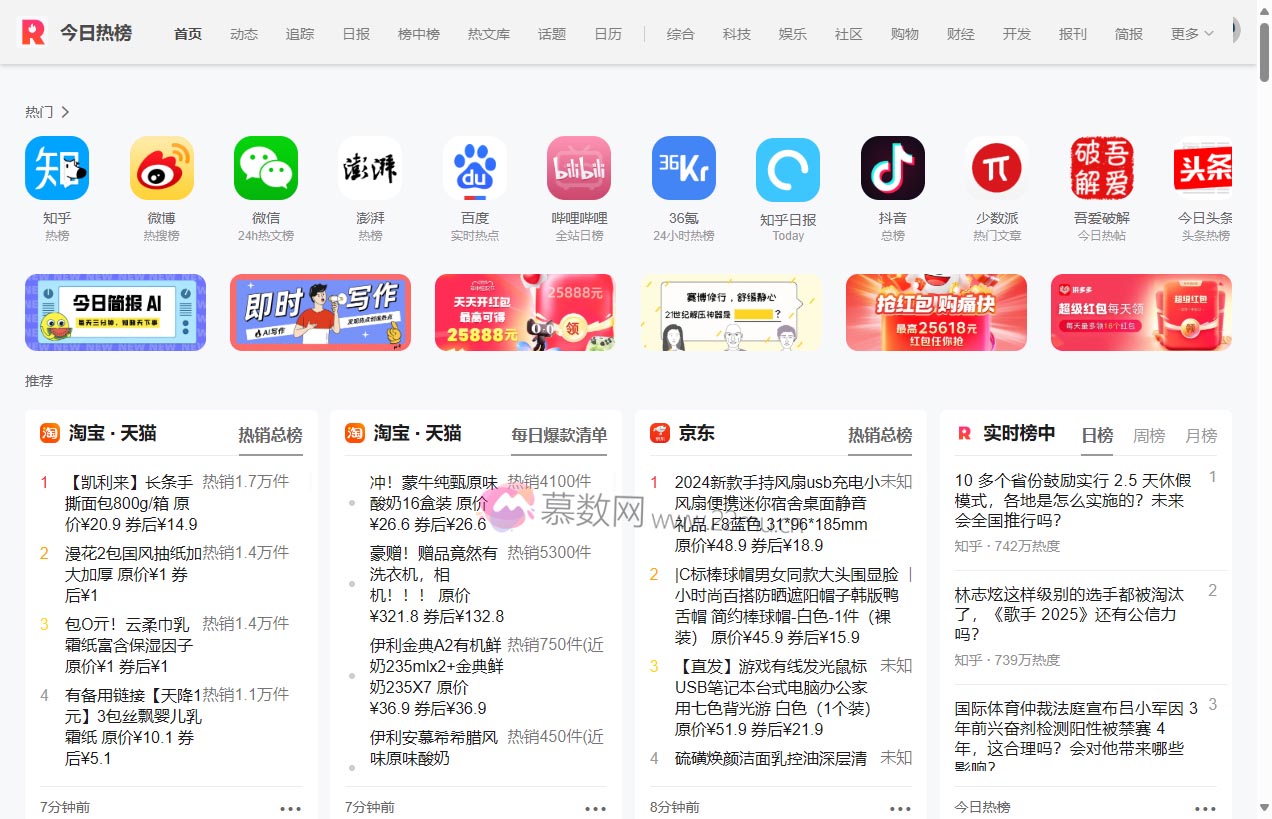
Task: Open the Douyin (抖音) icon
Action: coord(892,168)
